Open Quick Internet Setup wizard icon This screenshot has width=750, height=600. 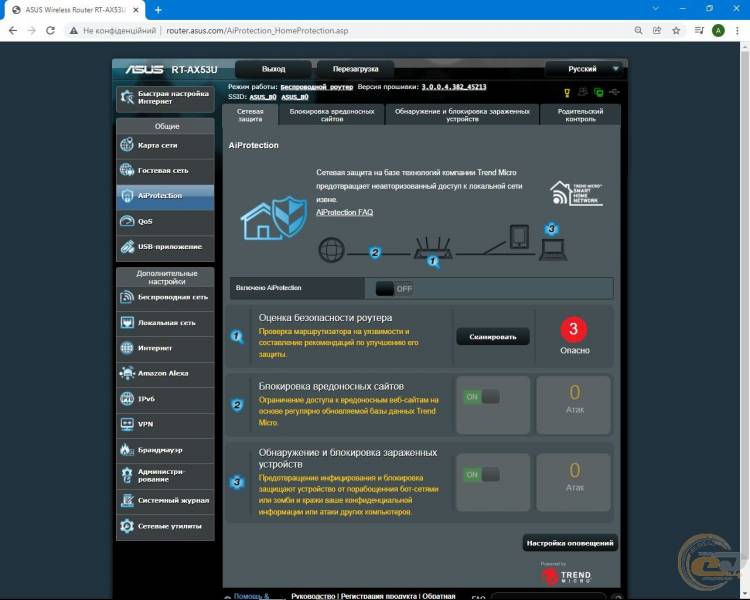127,98
